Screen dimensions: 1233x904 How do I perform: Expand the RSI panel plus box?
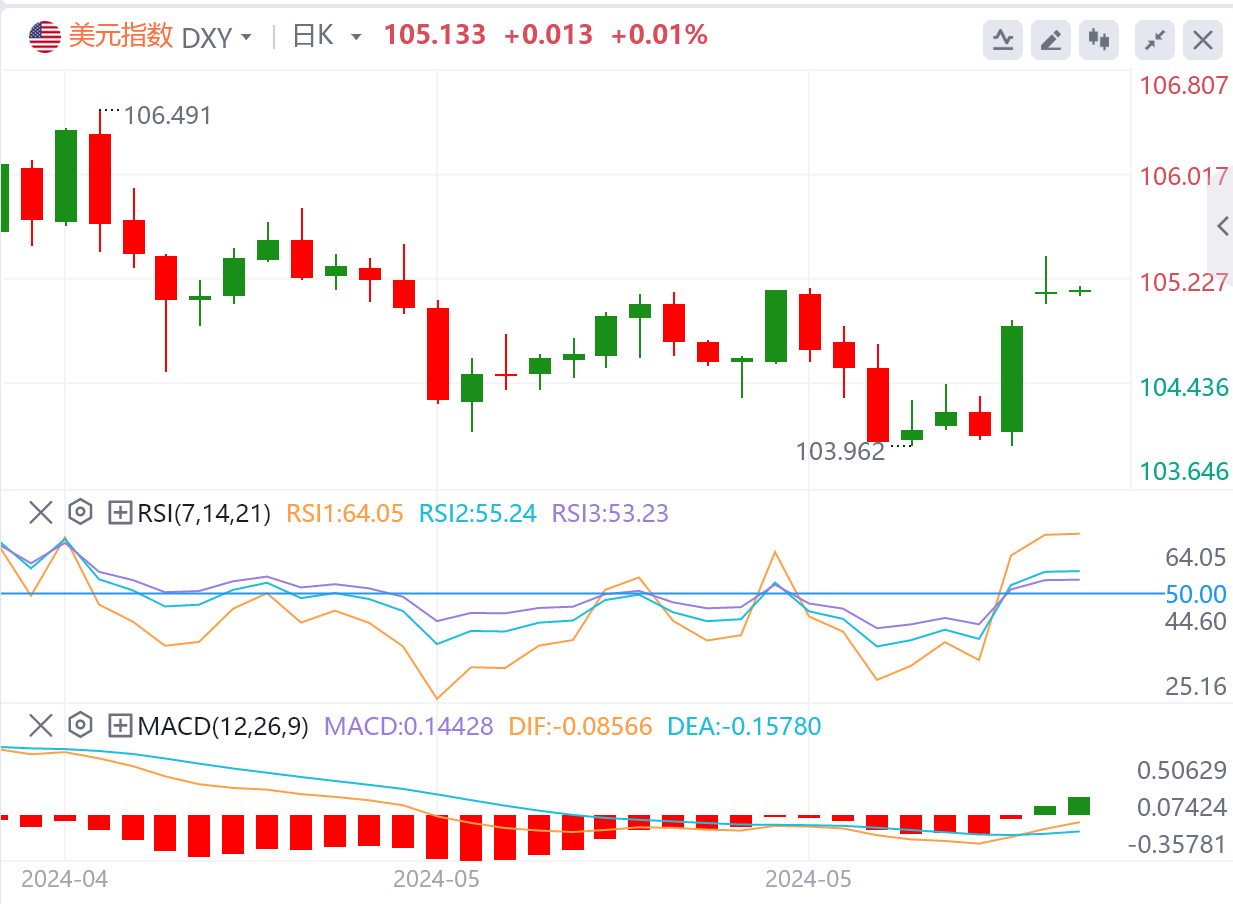120,514
